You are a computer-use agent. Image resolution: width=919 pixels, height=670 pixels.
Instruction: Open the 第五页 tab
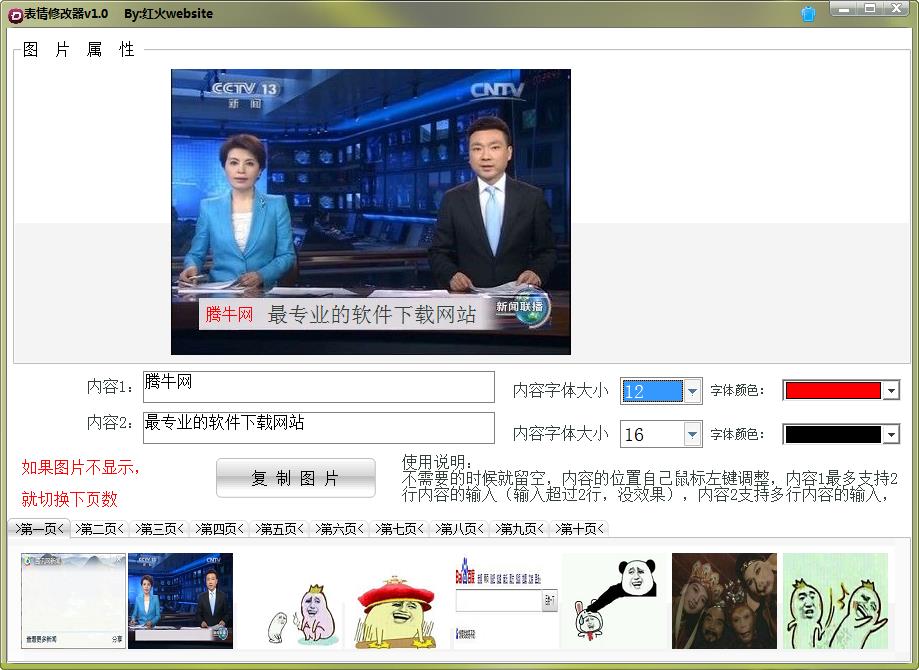click(x=281, y=529)
